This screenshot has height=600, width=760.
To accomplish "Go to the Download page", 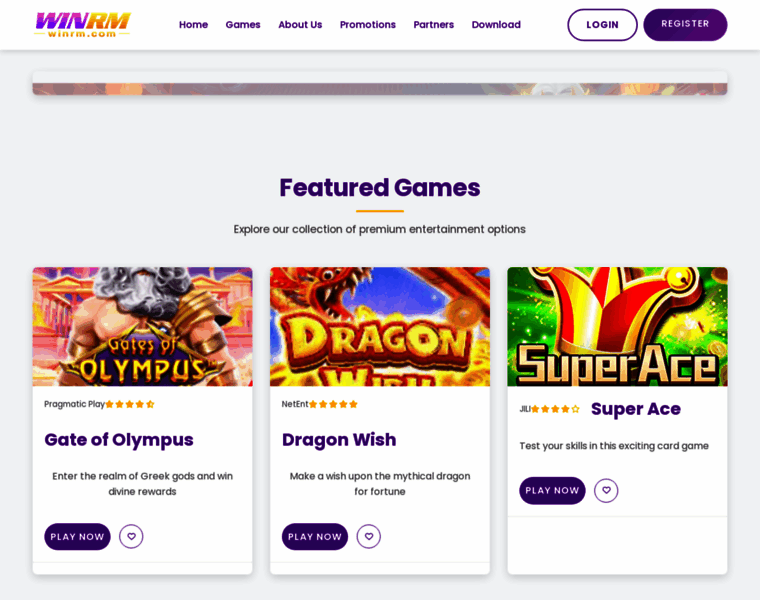I will (496, 25).
